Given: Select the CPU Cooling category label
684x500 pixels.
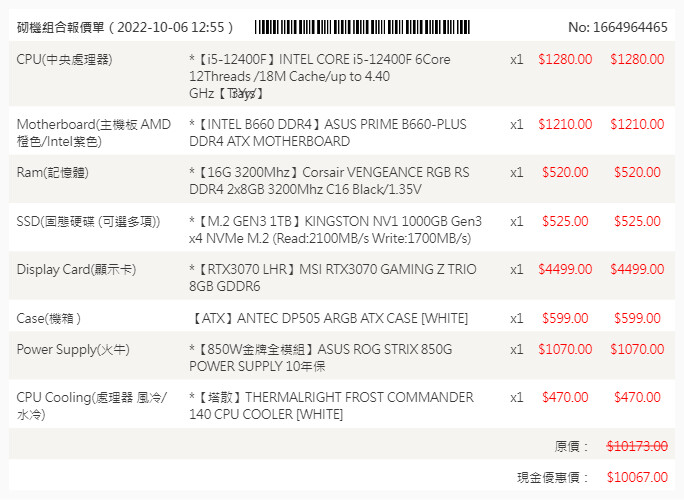Looking at the screenshot, I should (91, 405).
